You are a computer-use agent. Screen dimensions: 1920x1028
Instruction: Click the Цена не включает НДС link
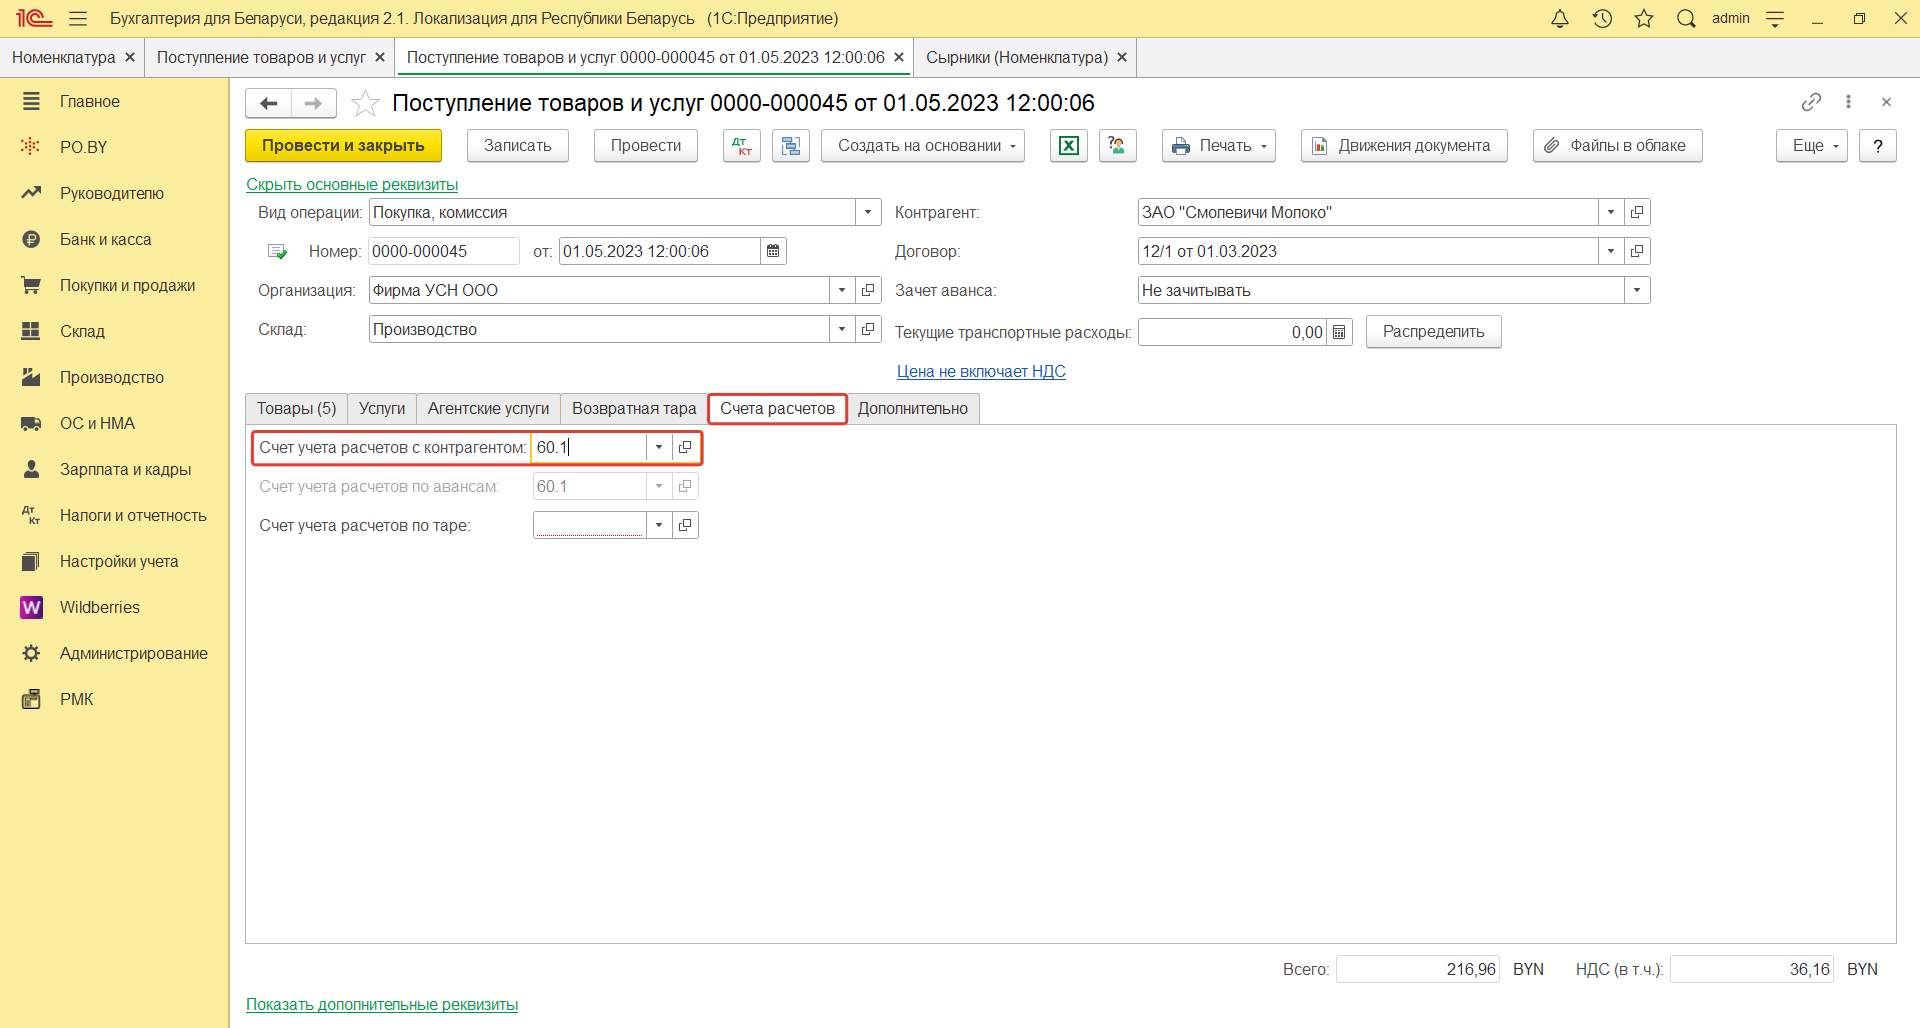[980, 371]
